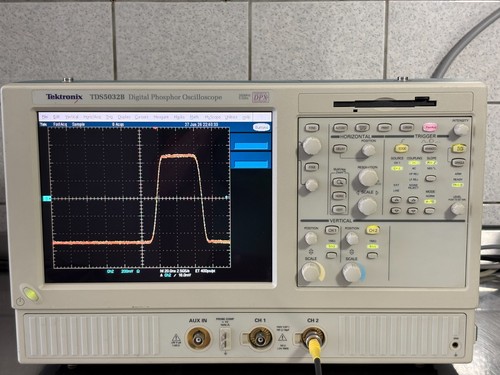Viewport: 500px width, 375px height.
Task: Push the SINGLE acquisition button
Action: [x=458, y=163]
